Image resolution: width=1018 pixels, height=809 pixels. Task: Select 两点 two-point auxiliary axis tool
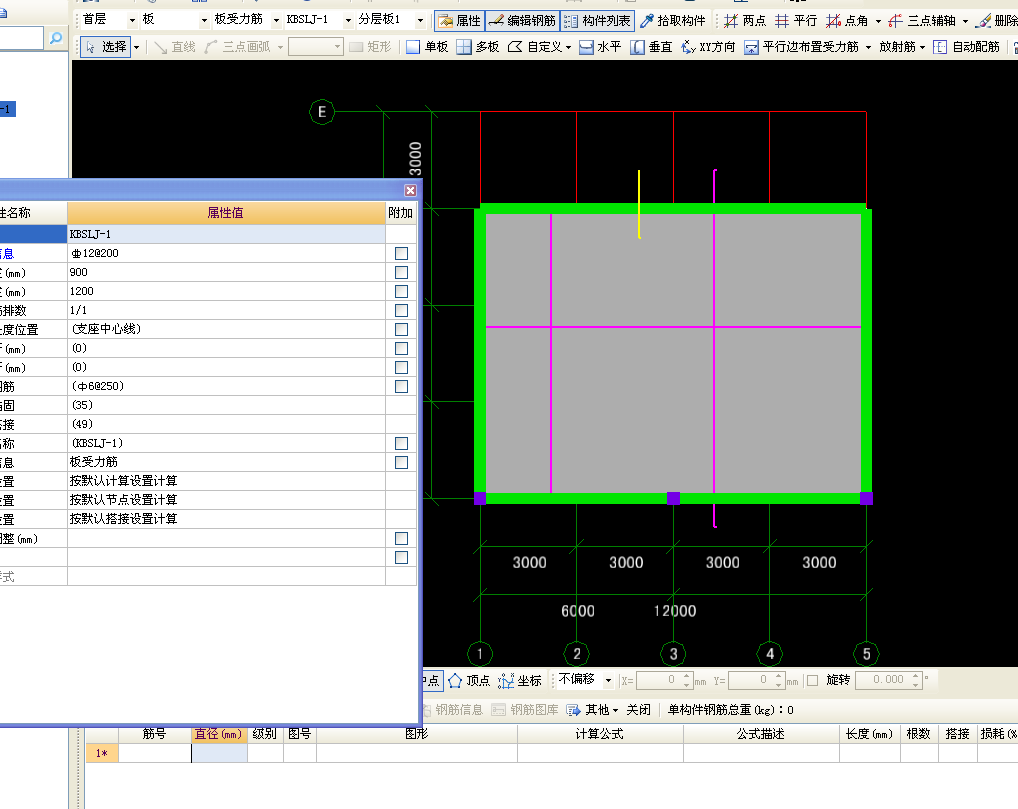745,21
